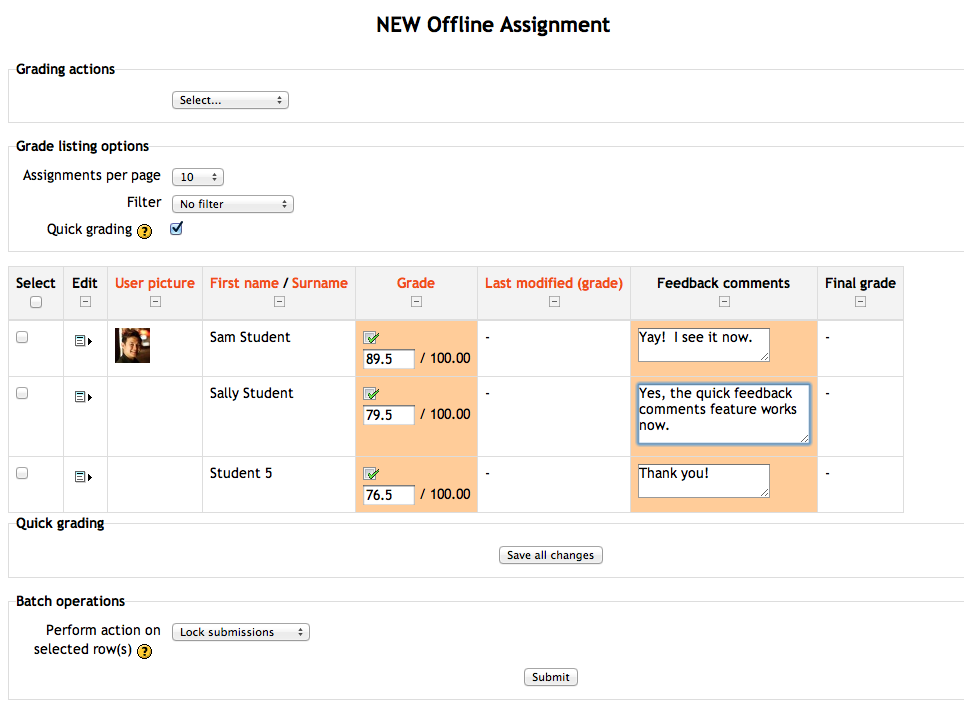Open the Assignments per page dropdown
This screenshot has height=714, width=964.
click(198, 177)
